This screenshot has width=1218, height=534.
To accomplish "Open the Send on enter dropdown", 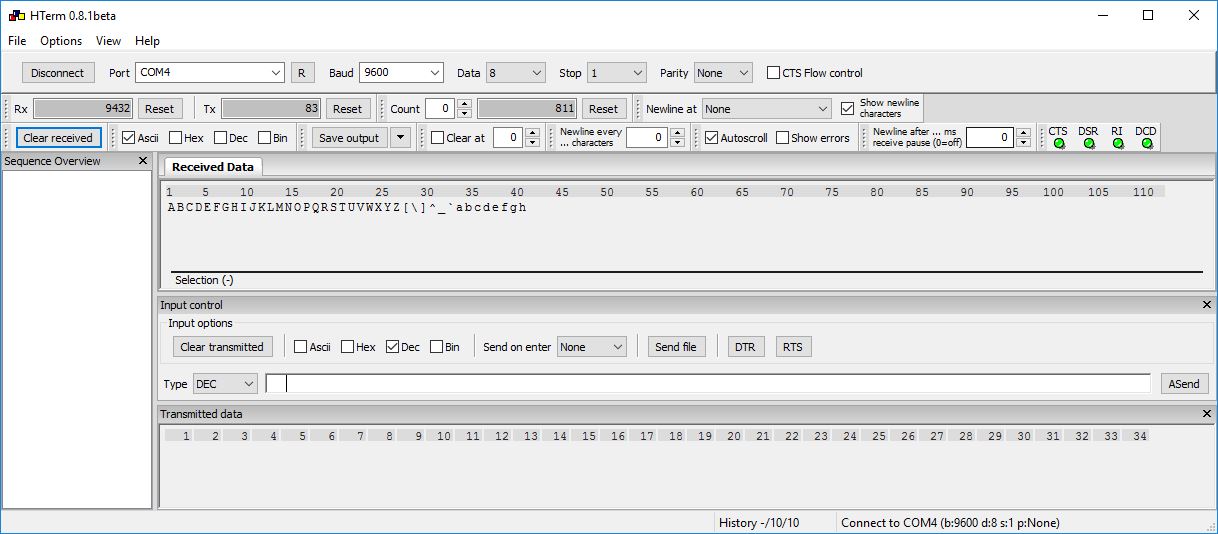I will pyautogui.click(x=592, y=347).
